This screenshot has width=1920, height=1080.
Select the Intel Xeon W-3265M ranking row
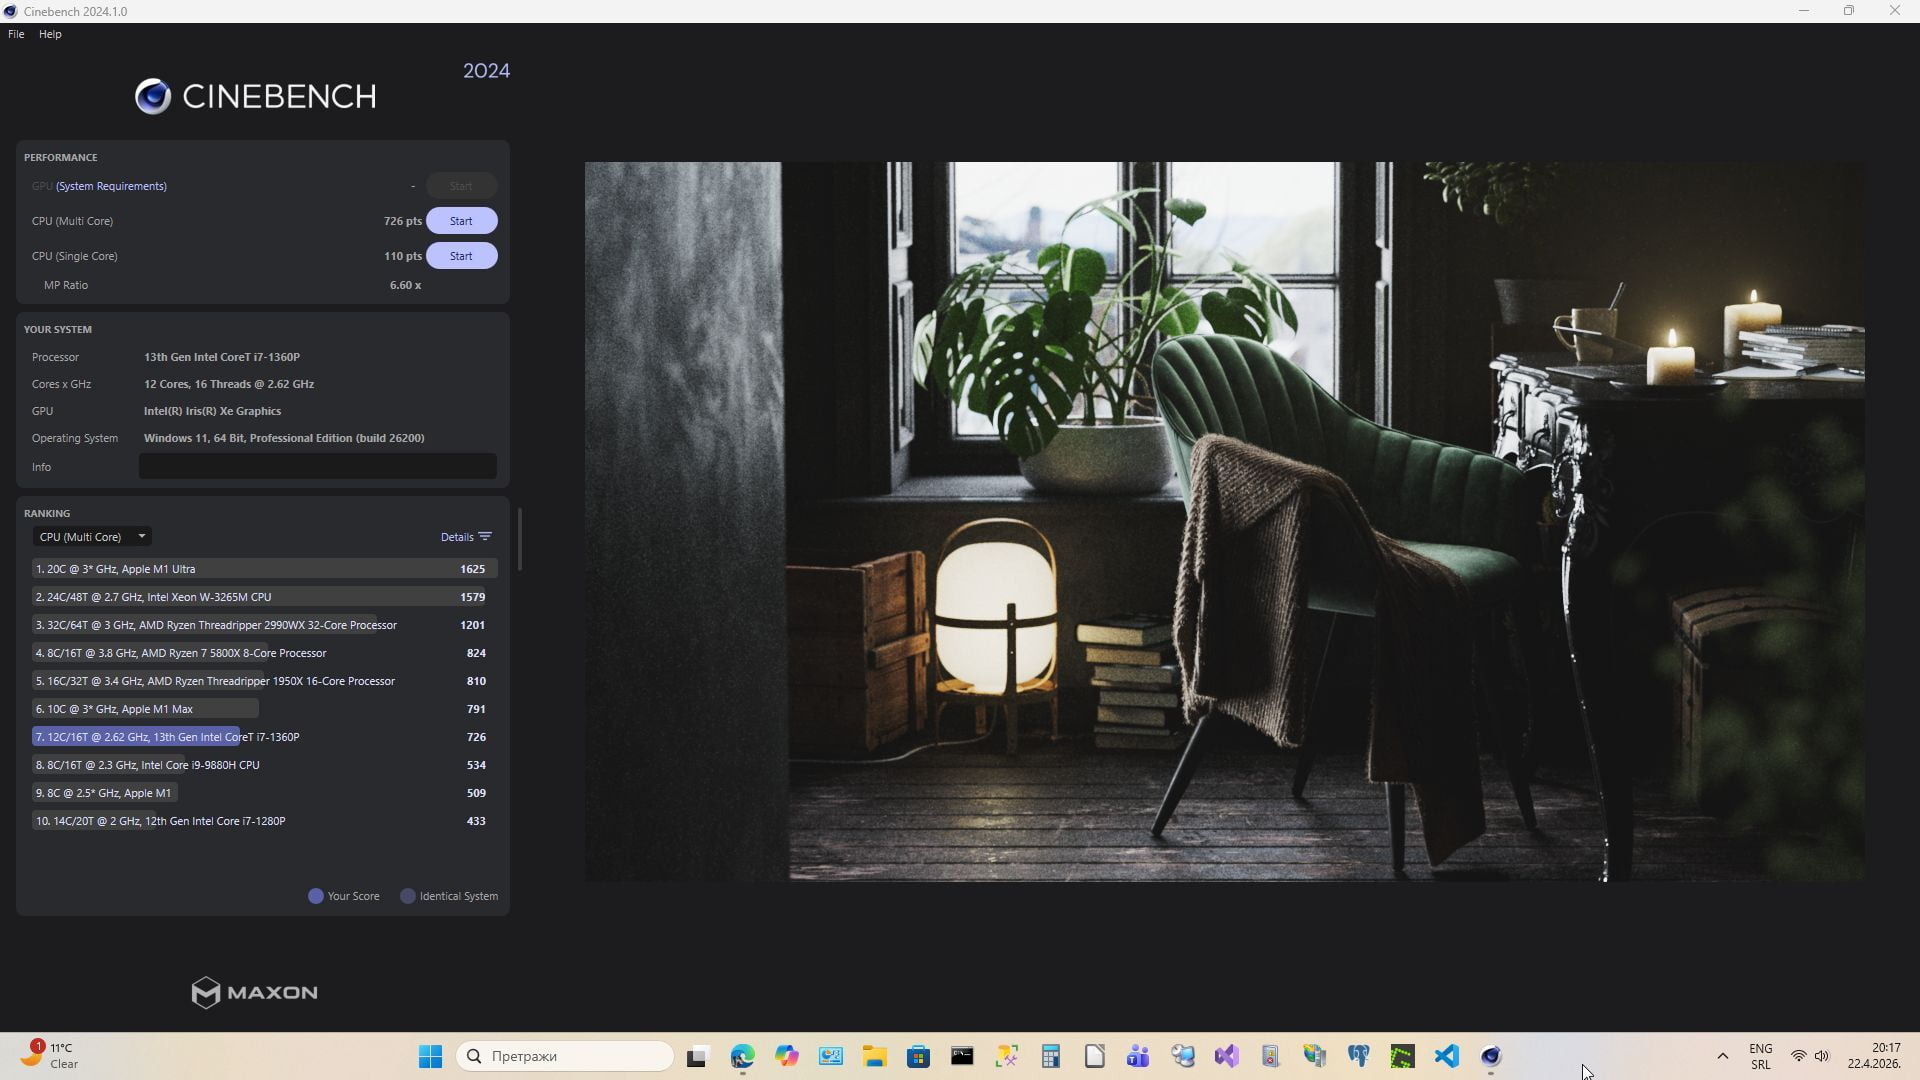coord(264,597)
